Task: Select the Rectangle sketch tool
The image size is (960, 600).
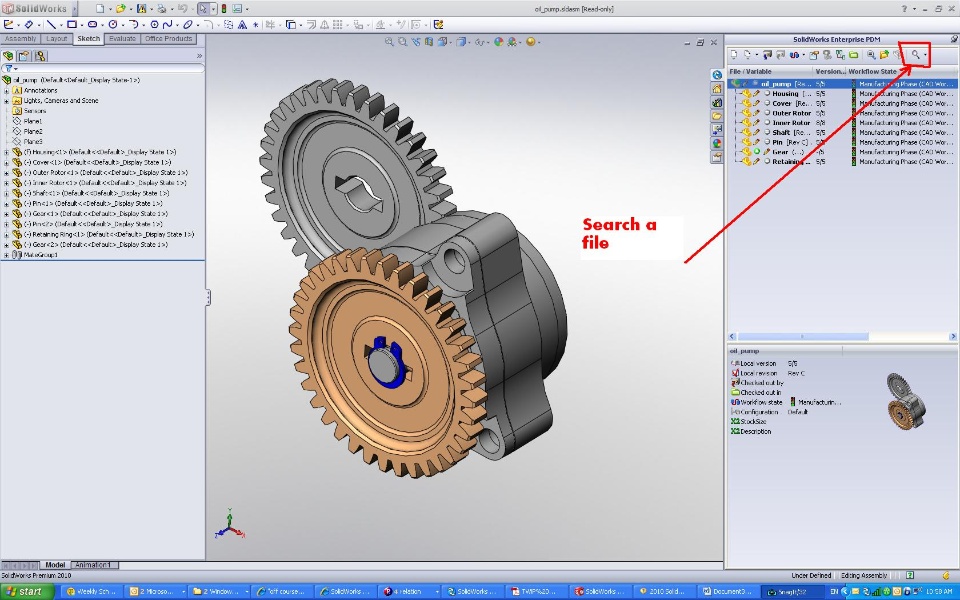Action: 72,24
